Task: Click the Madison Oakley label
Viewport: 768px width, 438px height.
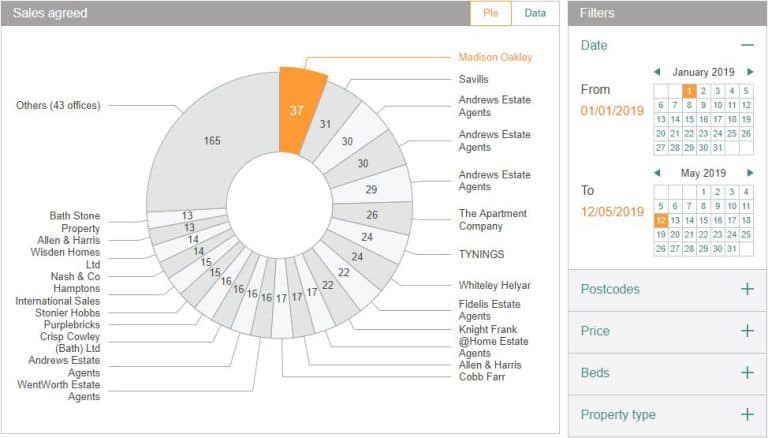Action: click(495, 57)
